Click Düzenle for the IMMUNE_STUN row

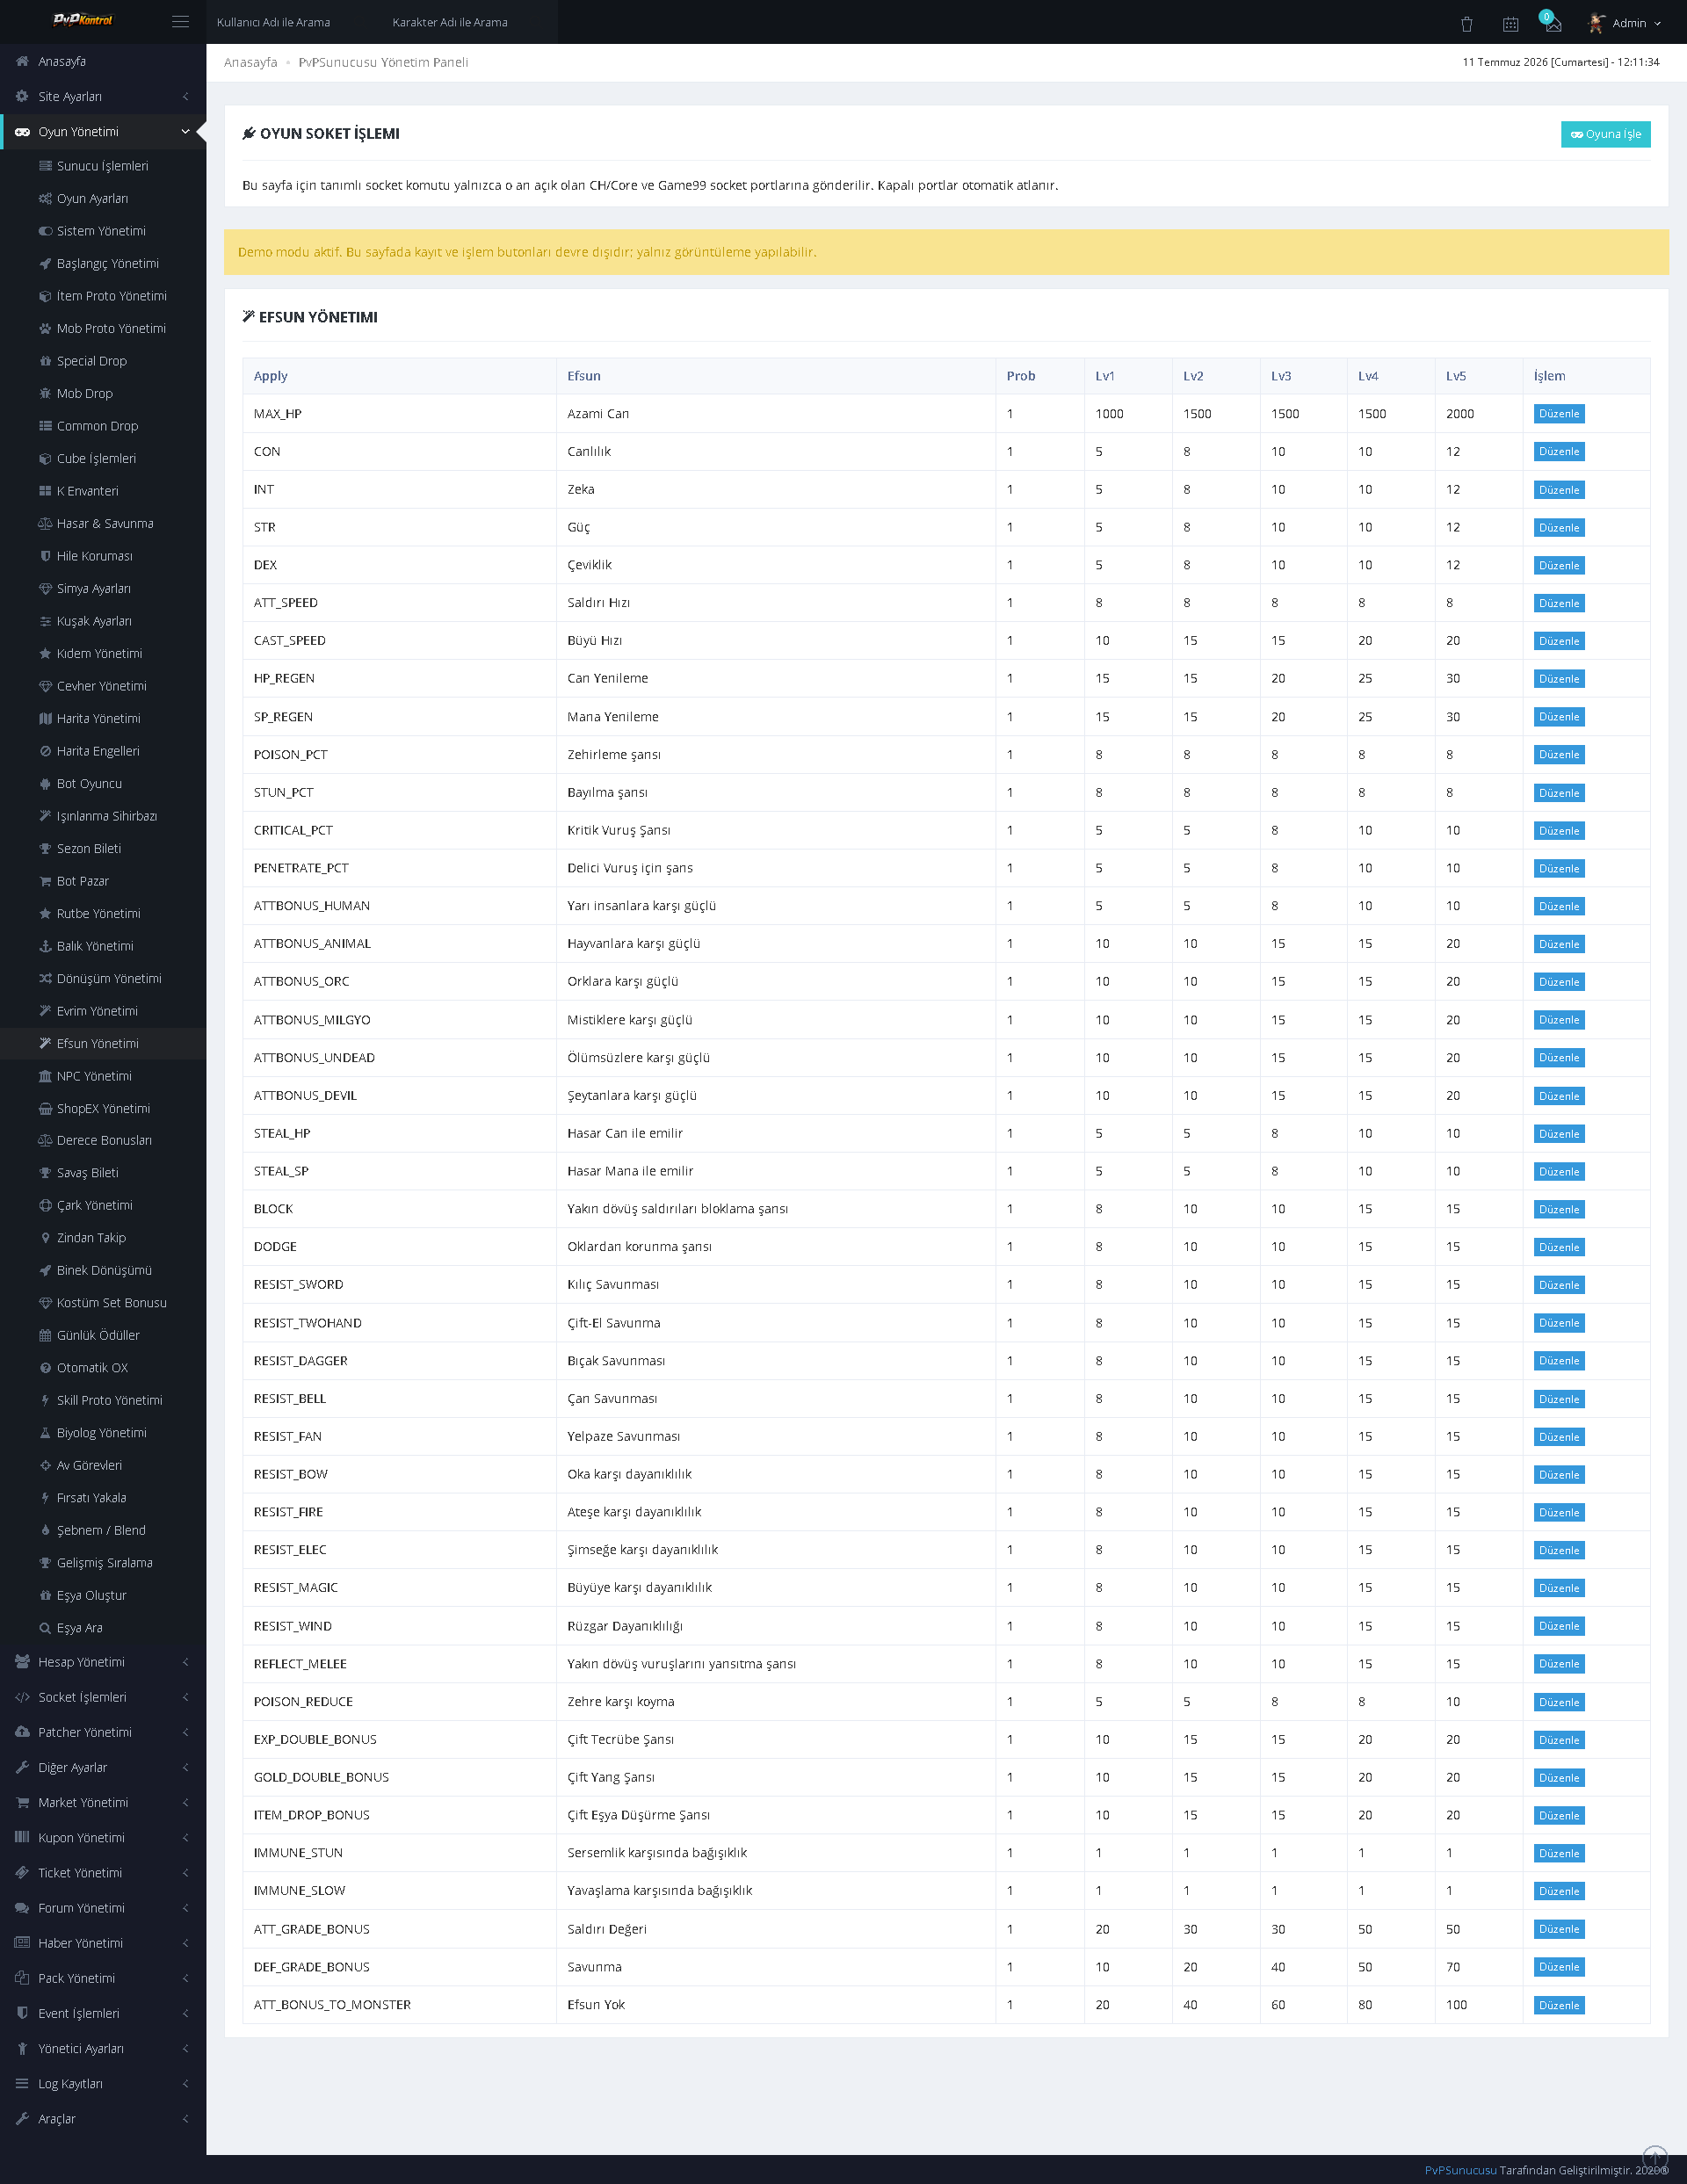click(1558, 1854)
